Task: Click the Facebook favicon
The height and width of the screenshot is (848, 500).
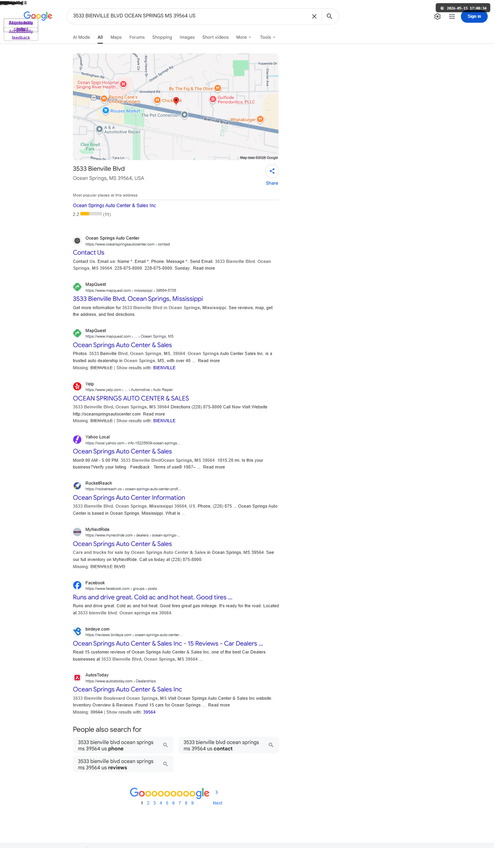Action: coord(77,585)
